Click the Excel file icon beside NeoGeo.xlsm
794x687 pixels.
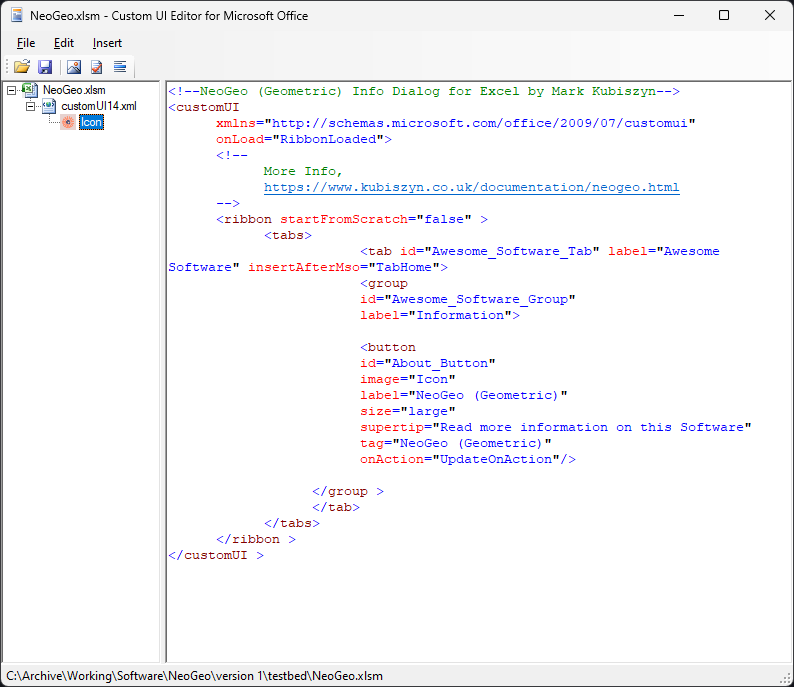30,90
